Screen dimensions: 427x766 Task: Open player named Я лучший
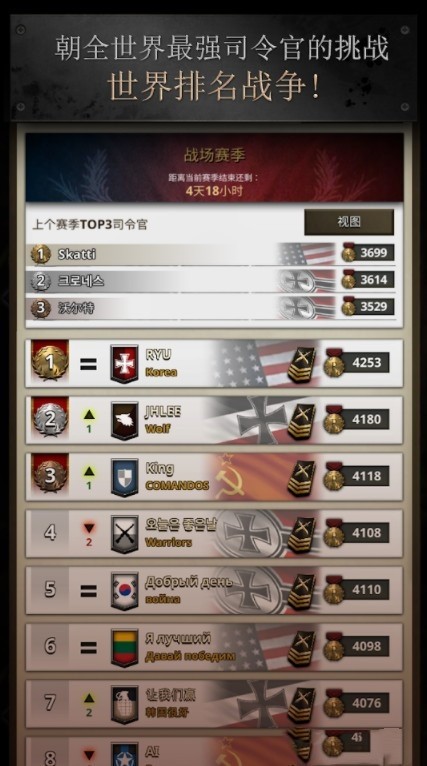click(x=178, y=638)
